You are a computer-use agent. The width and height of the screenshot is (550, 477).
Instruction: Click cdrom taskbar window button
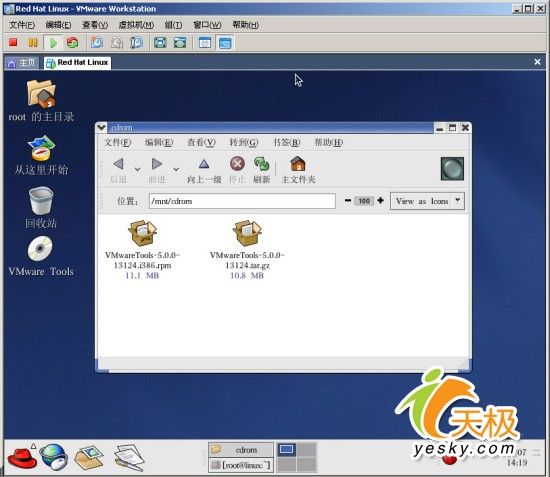click(241, 449)
